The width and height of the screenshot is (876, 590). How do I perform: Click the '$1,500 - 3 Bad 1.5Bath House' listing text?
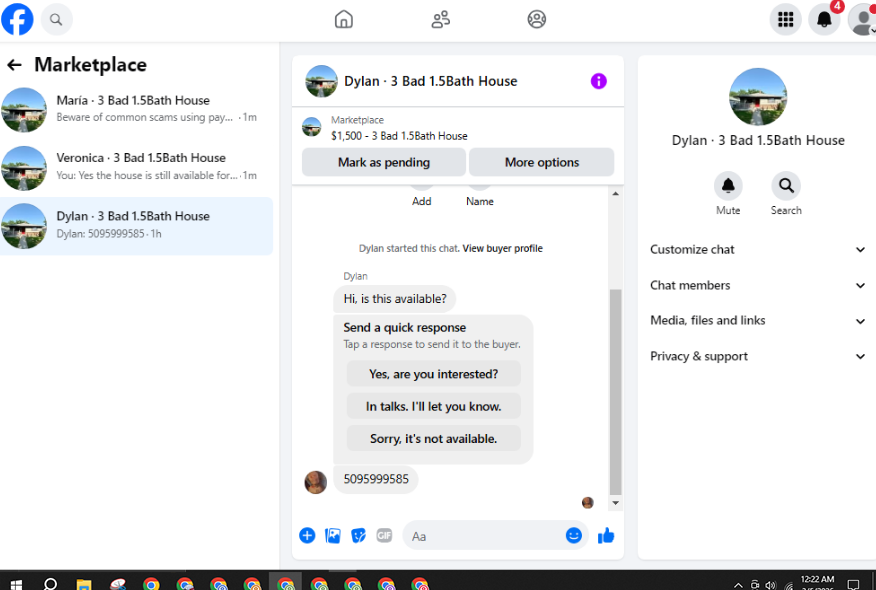399,136
